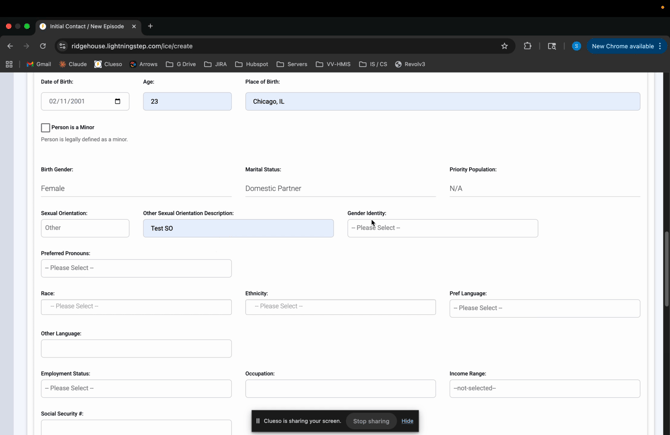Click the New Chrome available button
The height and width of the screenshot is (435, 670).
tap(625, 46)
